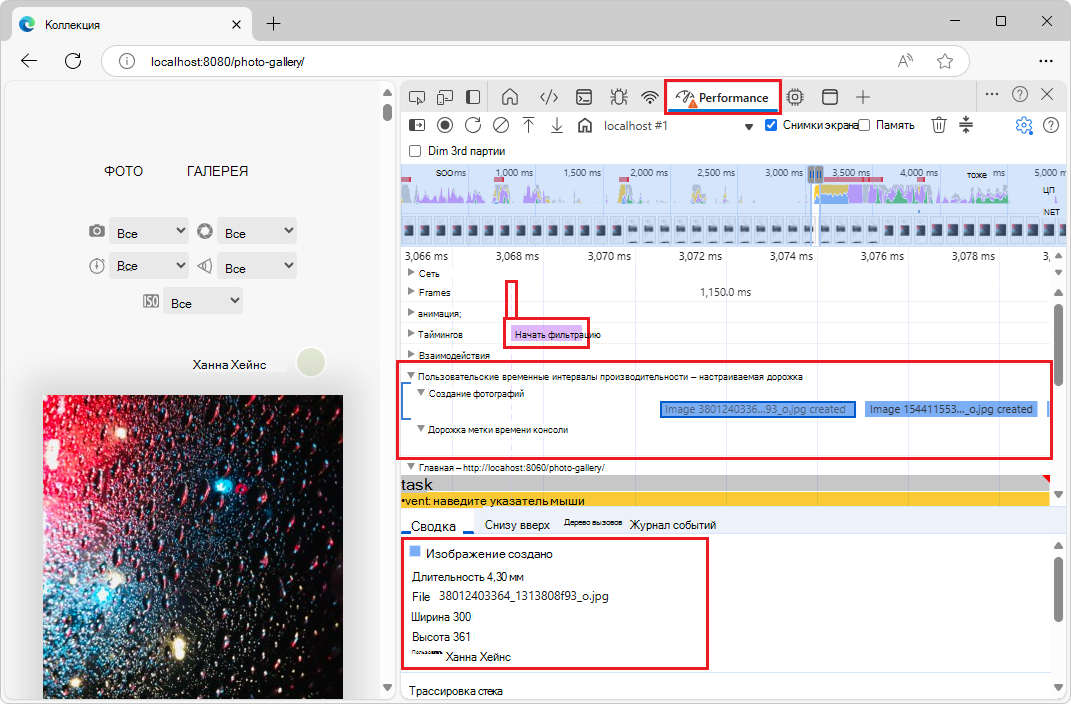
Task: Open the Welcome home tool icon
Action: coord(510,97)
